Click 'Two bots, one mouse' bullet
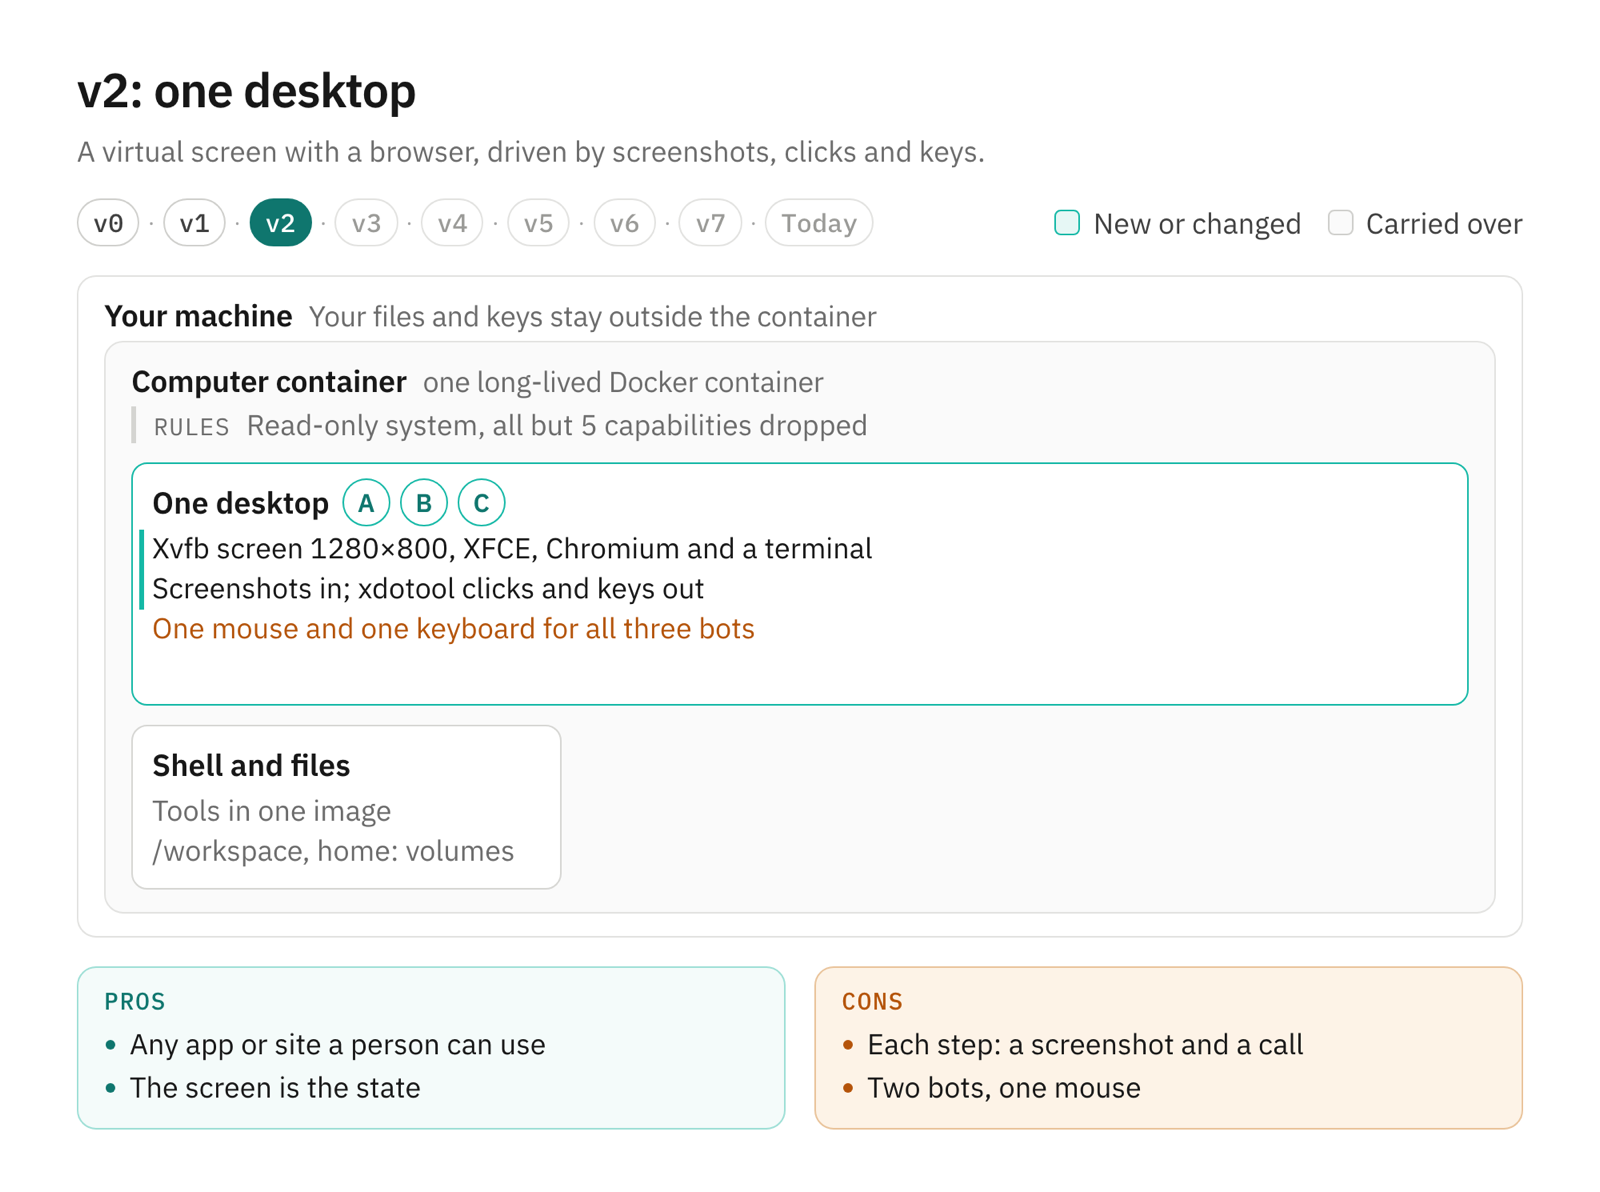1600x1192 pixels. pyautogui.click(x=1004, y=1088)
